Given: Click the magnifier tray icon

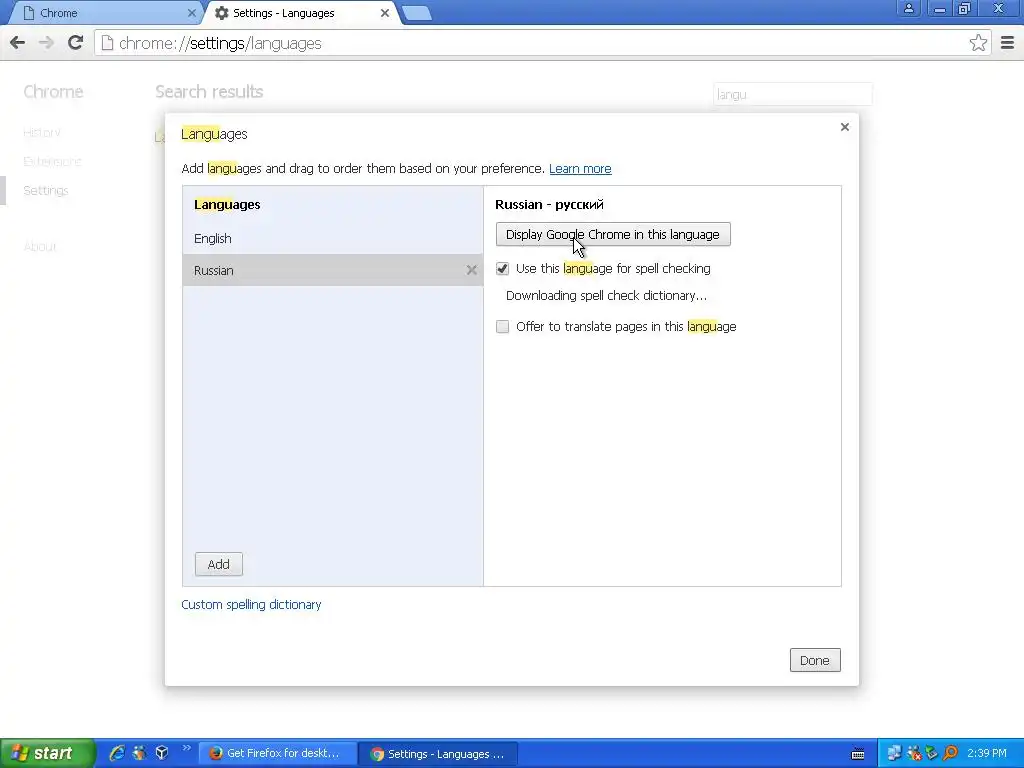Looking at the screenshot, I should tap(951, 754).
